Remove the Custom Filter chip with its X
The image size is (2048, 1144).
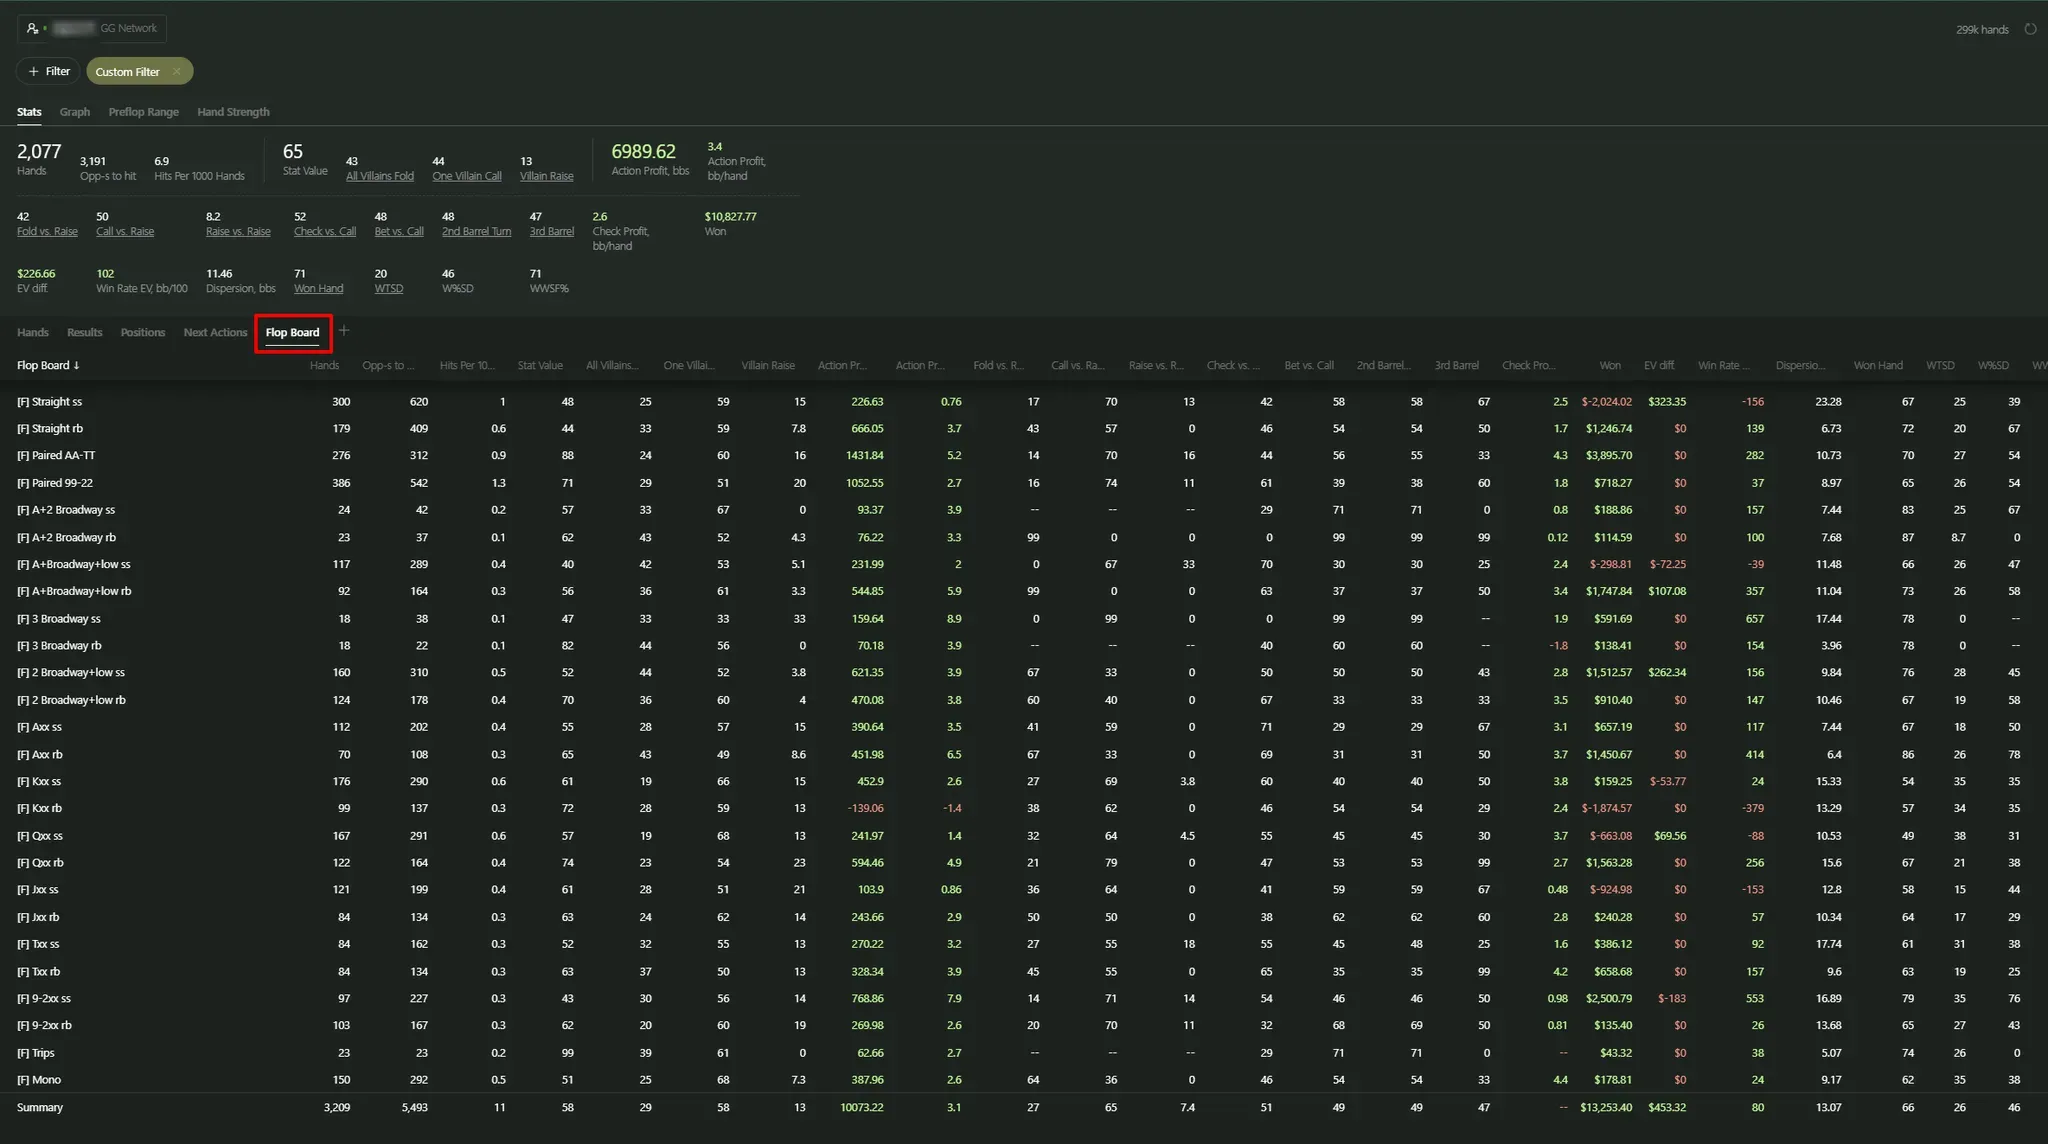(177, 72)
